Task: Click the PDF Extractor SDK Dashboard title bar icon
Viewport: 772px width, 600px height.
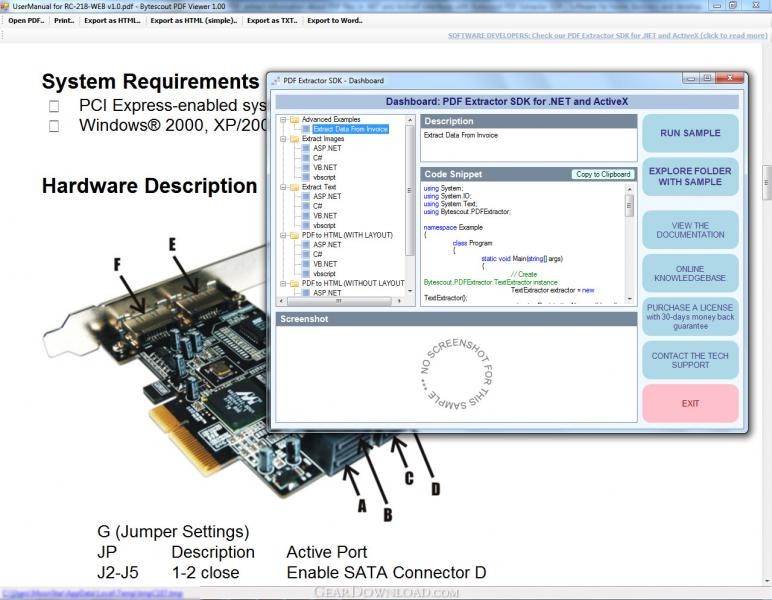Action: [276, 80]
